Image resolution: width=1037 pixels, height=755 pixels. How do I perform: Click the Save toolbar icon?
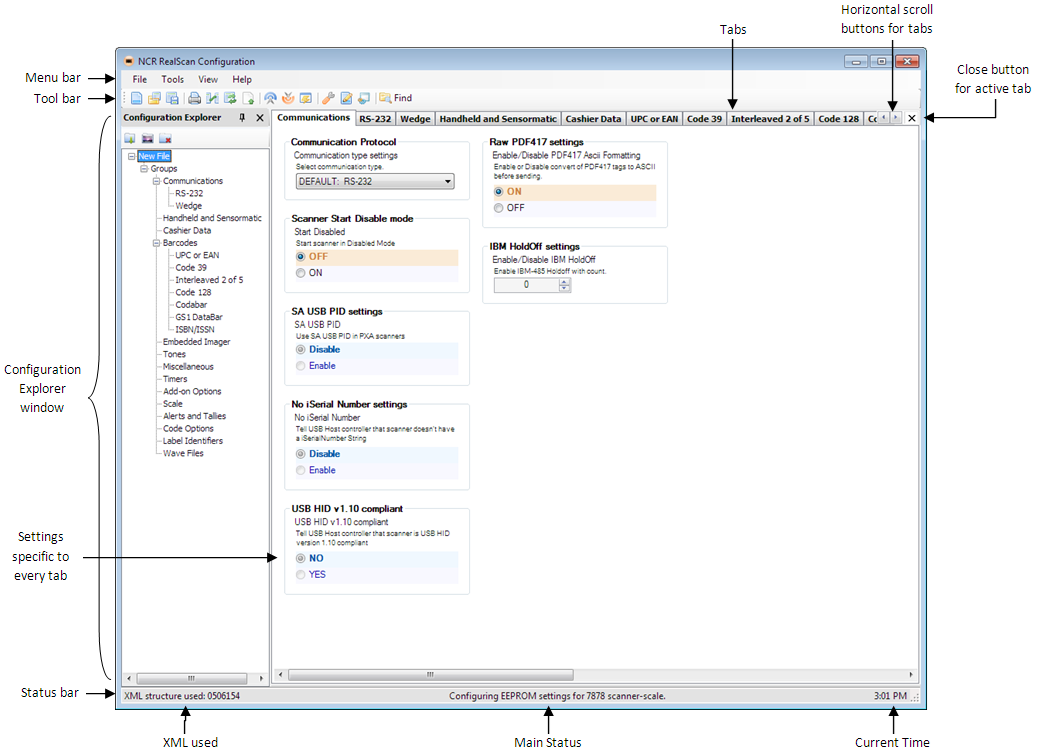coord(172,99)
